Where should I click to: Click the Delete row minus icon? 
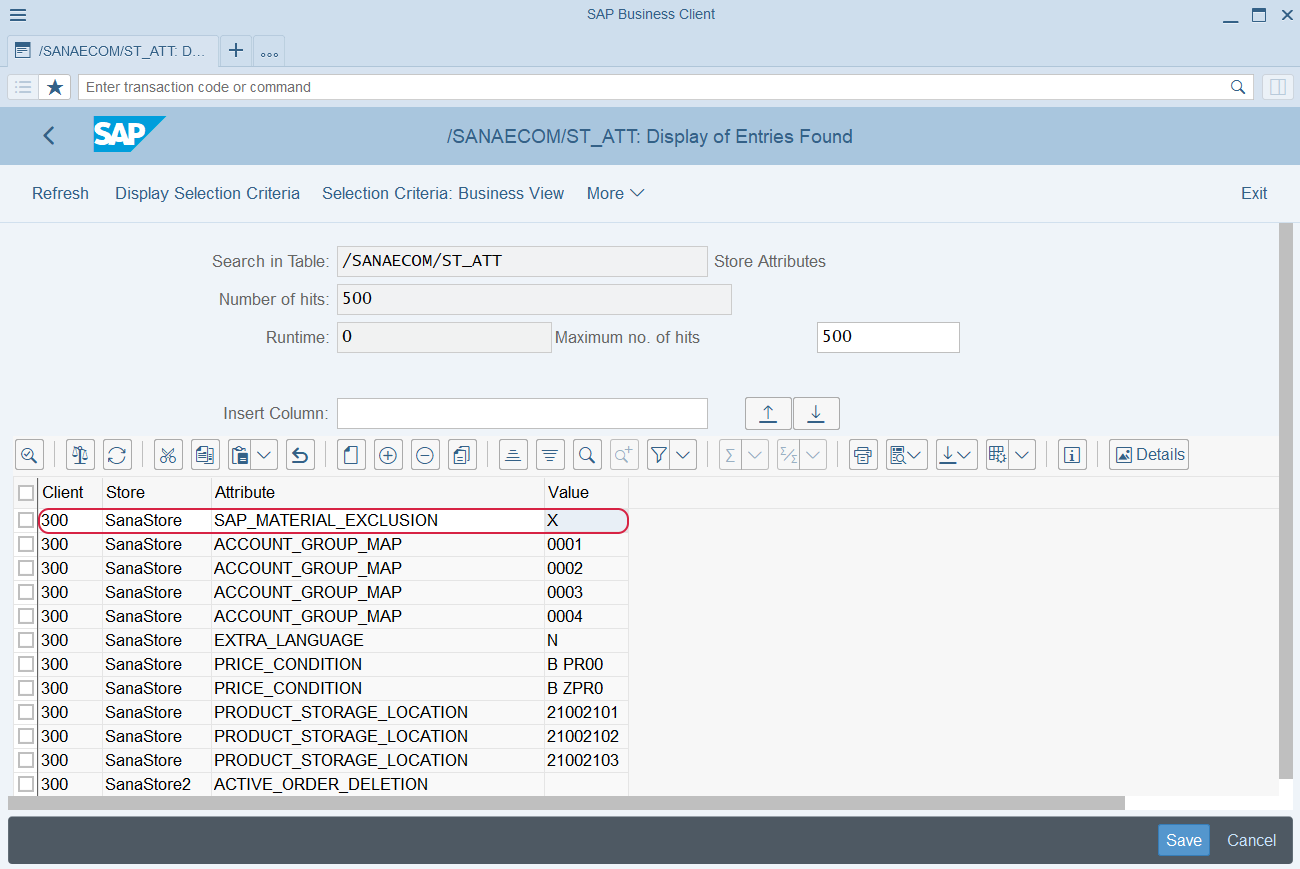(425, 455)
